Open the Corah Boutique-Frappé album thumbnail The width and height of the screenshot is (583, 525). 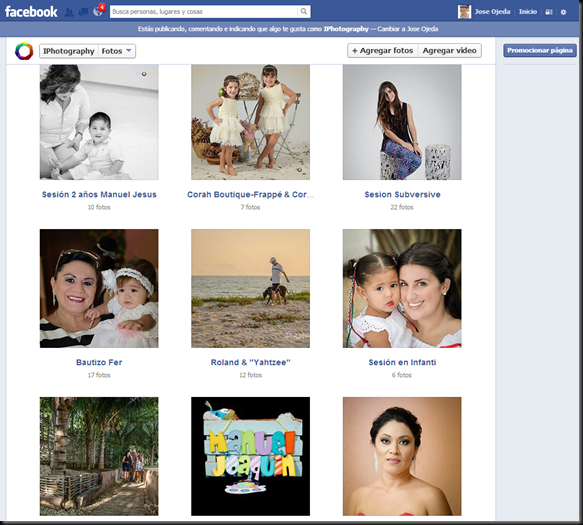[x=250, y=122]
